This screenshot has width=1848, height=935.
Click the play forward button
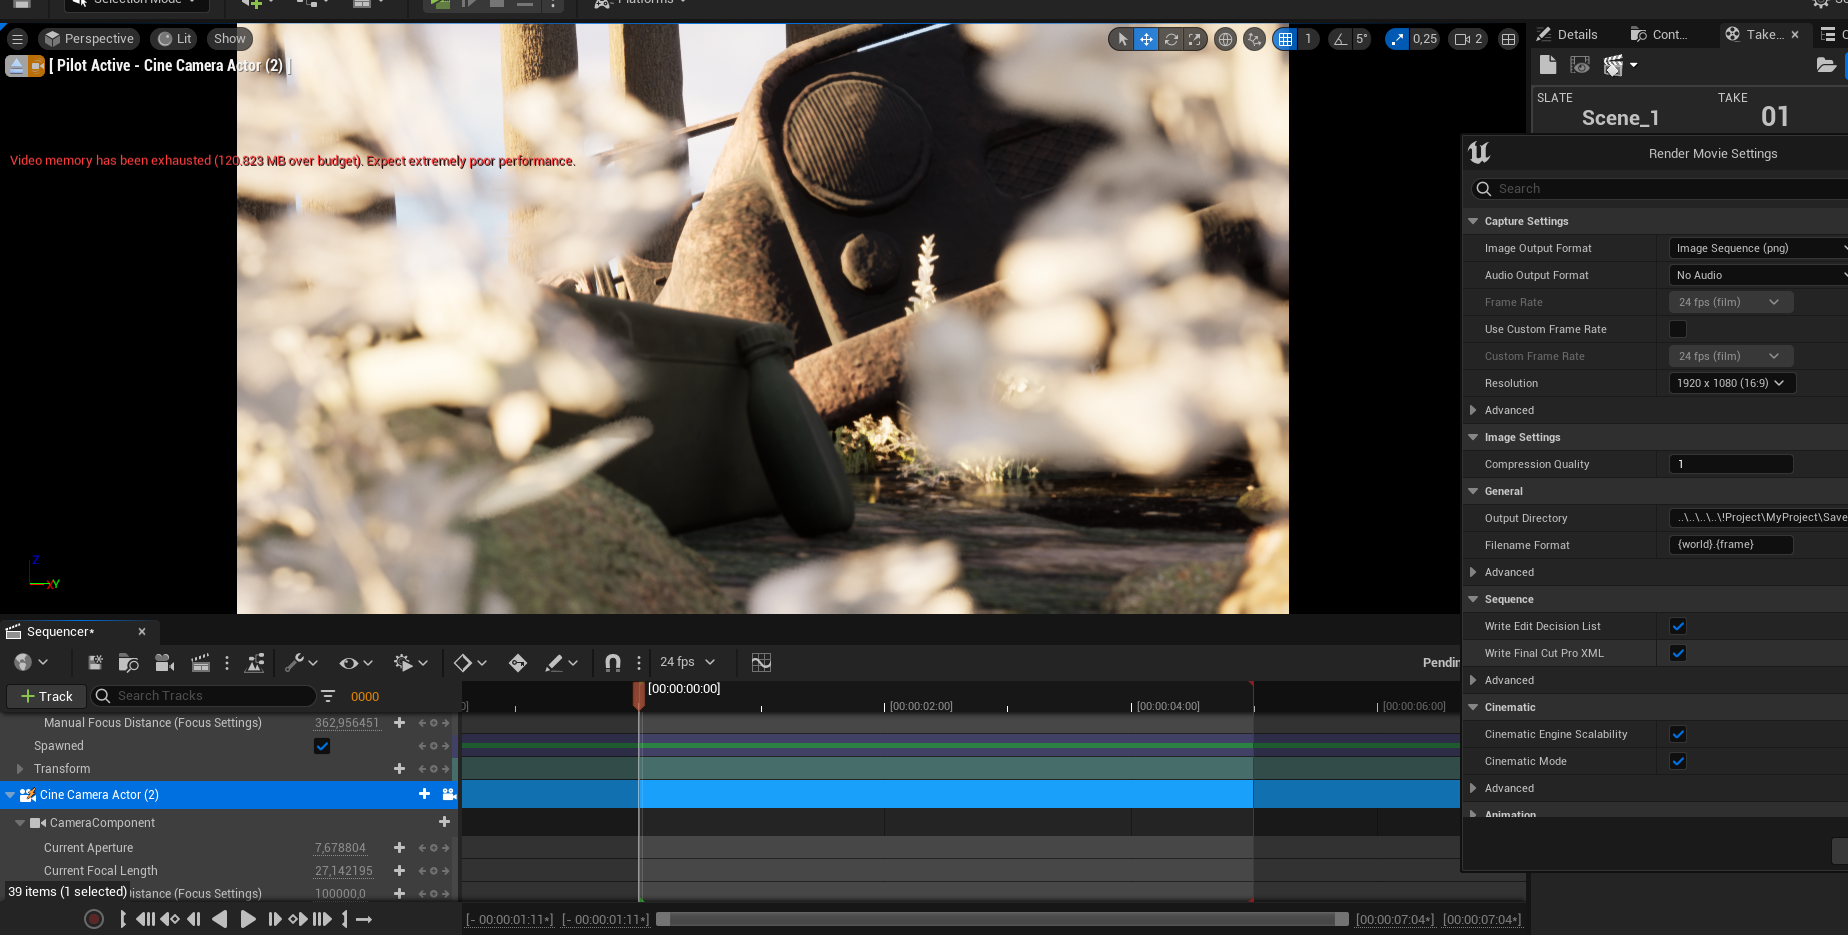[248, 919]
